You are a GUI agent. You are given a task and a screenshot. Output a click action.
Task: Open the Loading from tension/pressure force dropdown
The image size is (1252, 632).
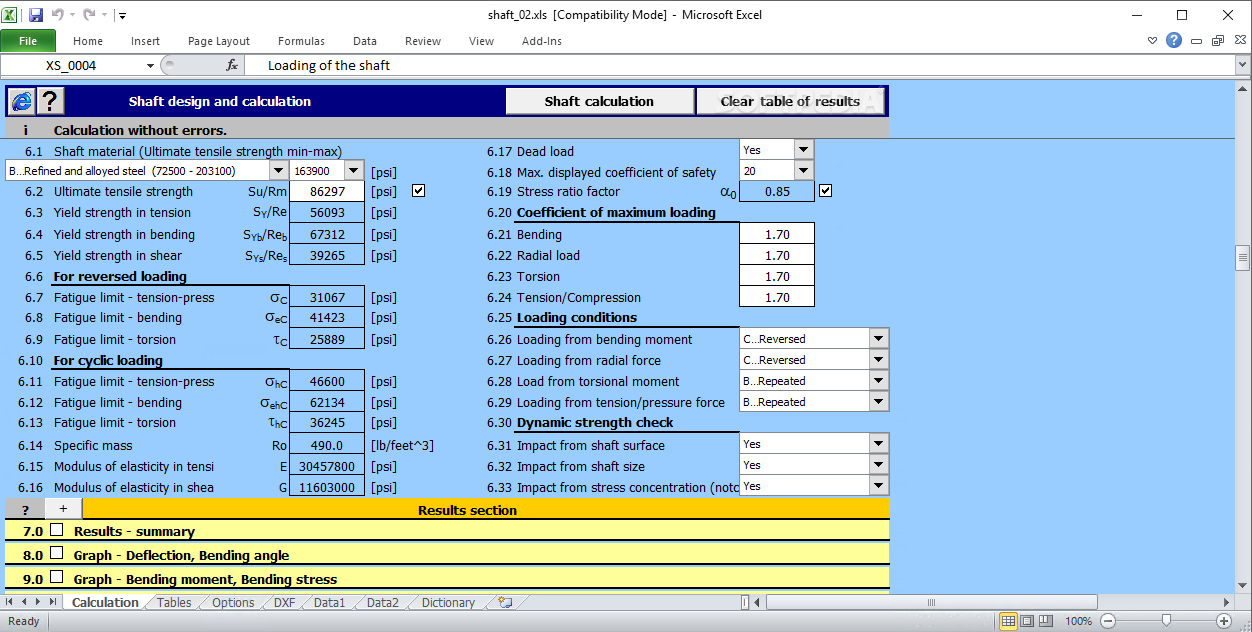coord(879,402)
